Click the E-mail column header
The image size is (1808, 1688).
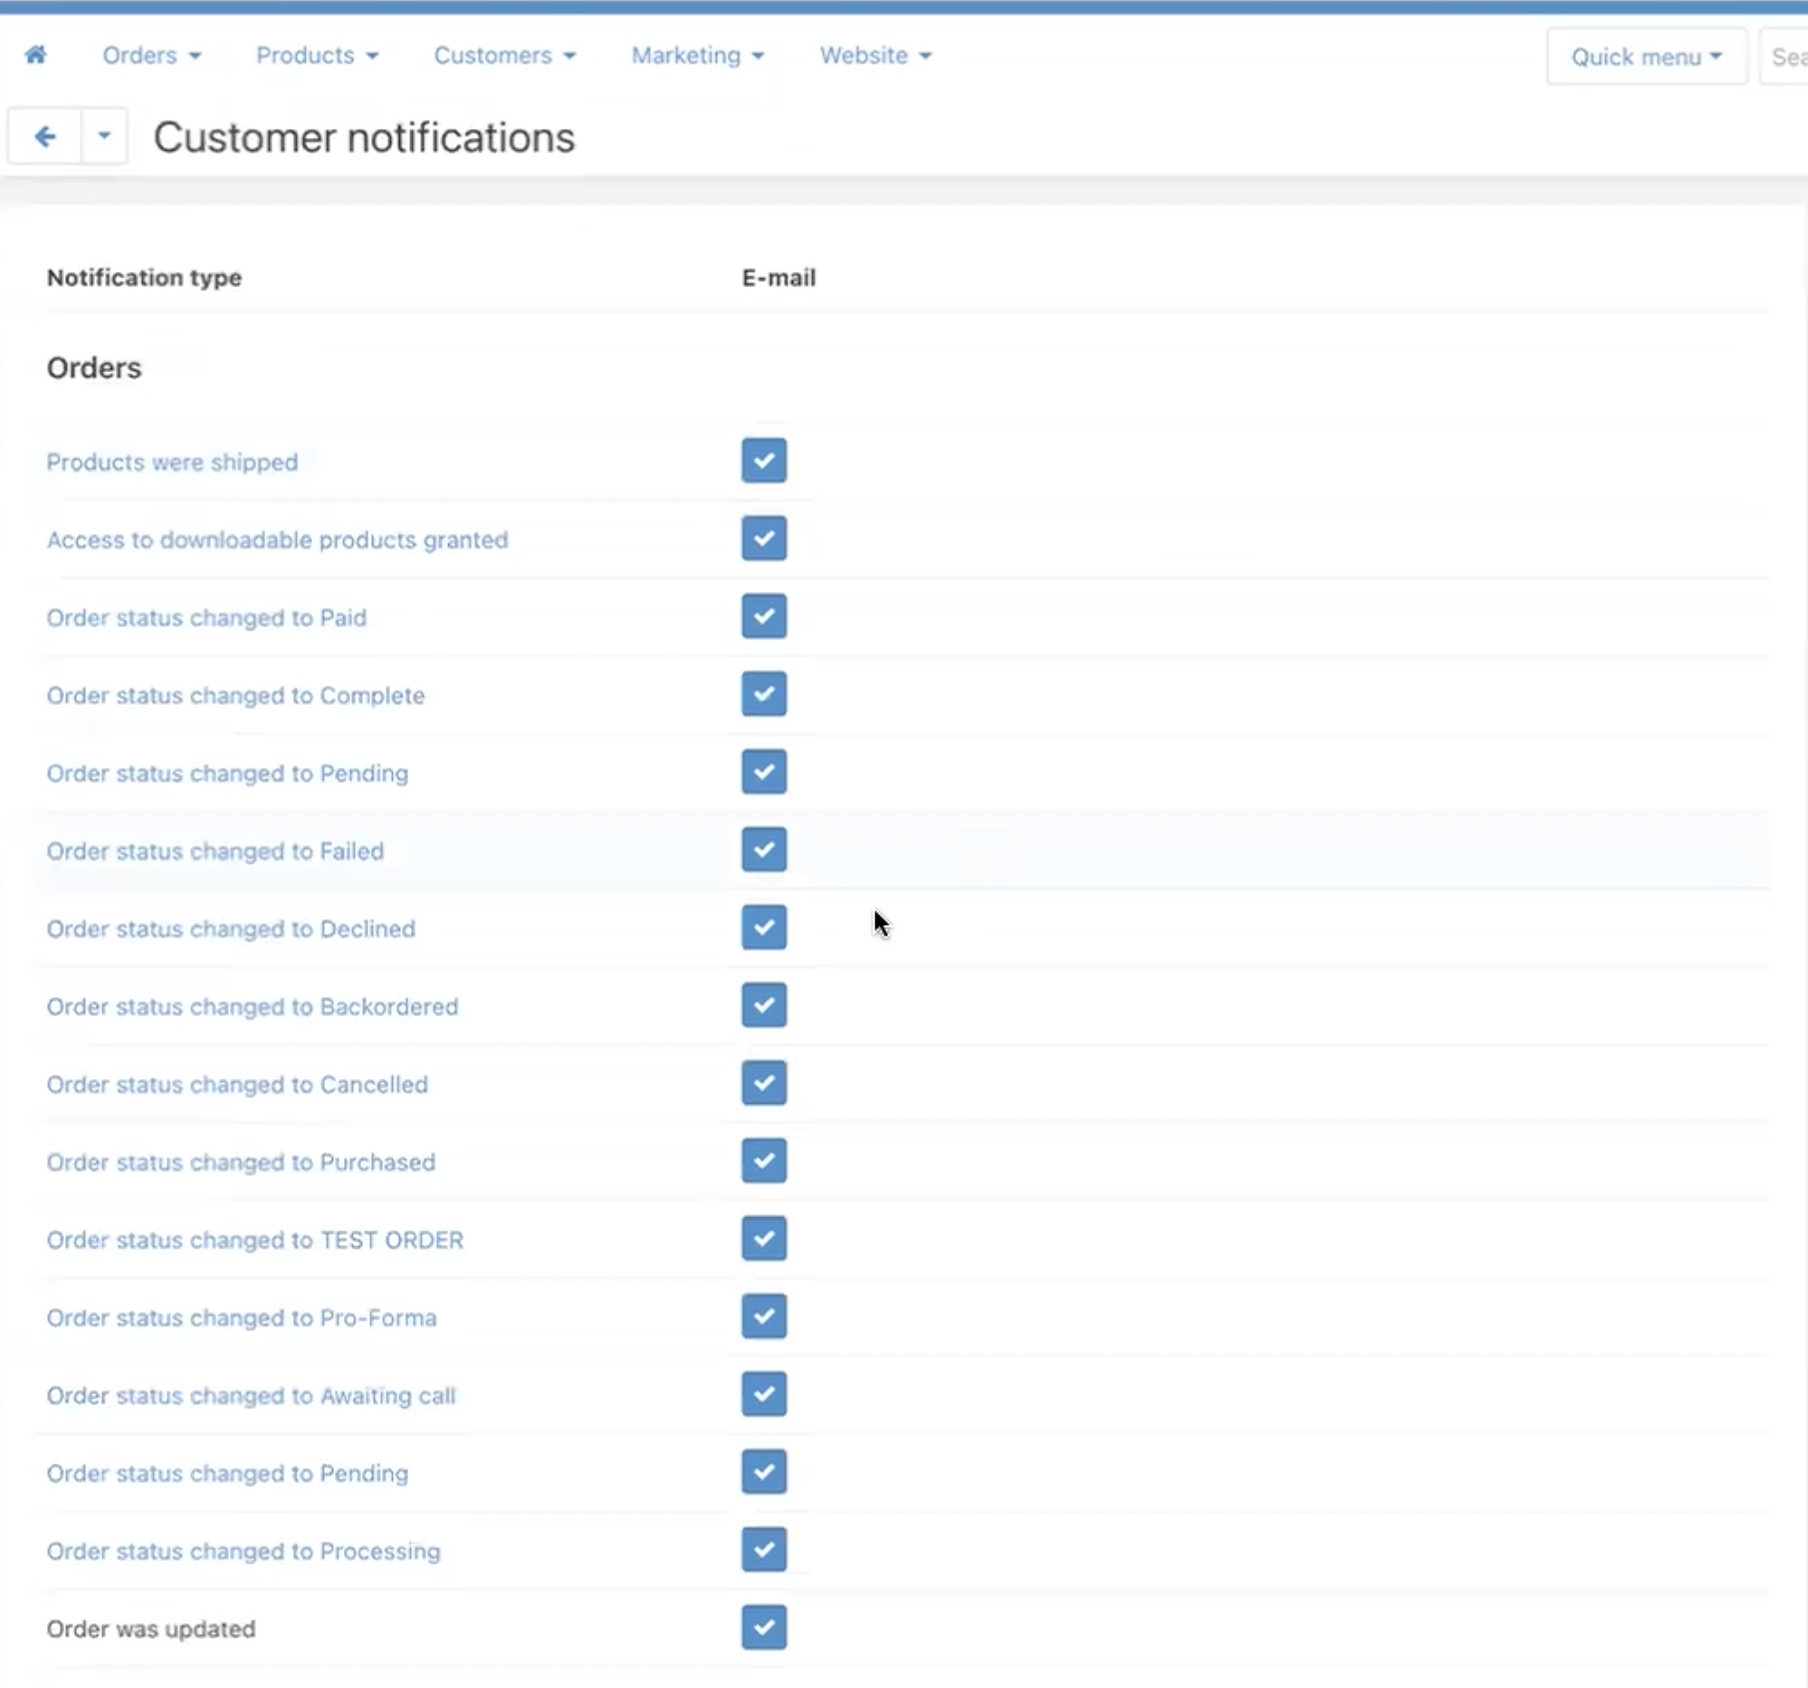pos(779,278)
